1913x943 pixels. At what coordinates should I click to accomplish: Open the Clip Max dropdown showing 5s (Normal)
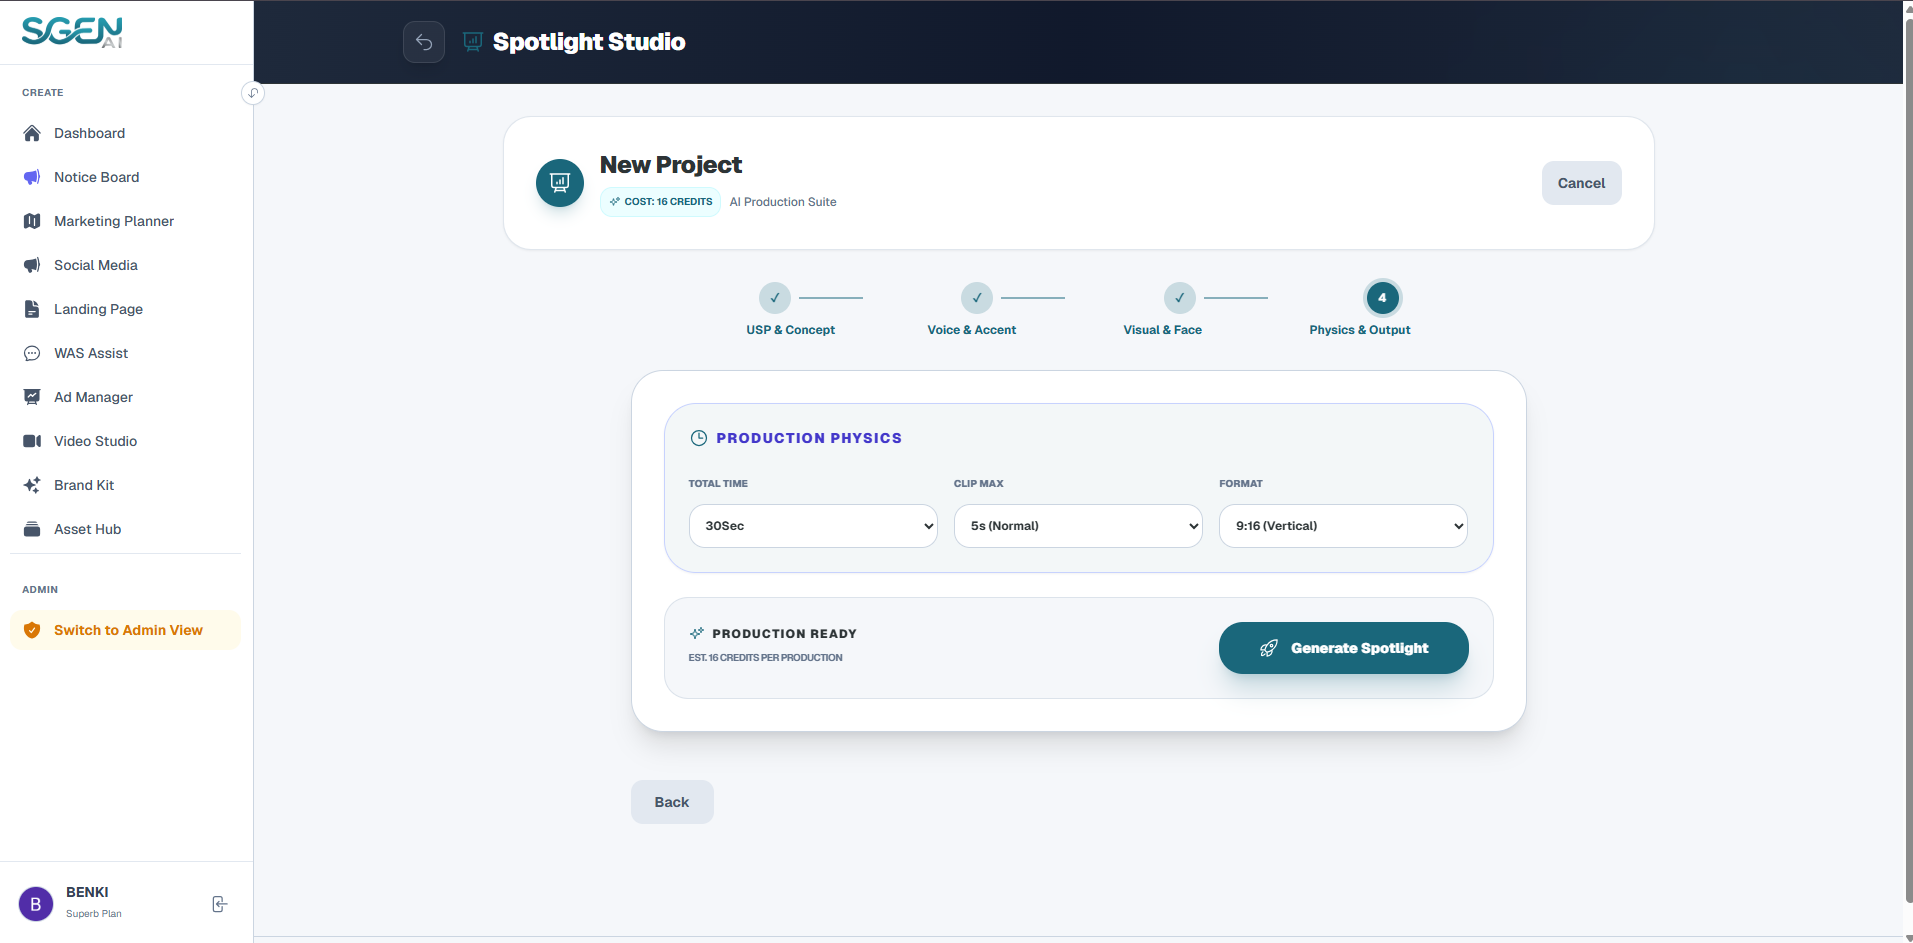click(x=1078, y=526)
